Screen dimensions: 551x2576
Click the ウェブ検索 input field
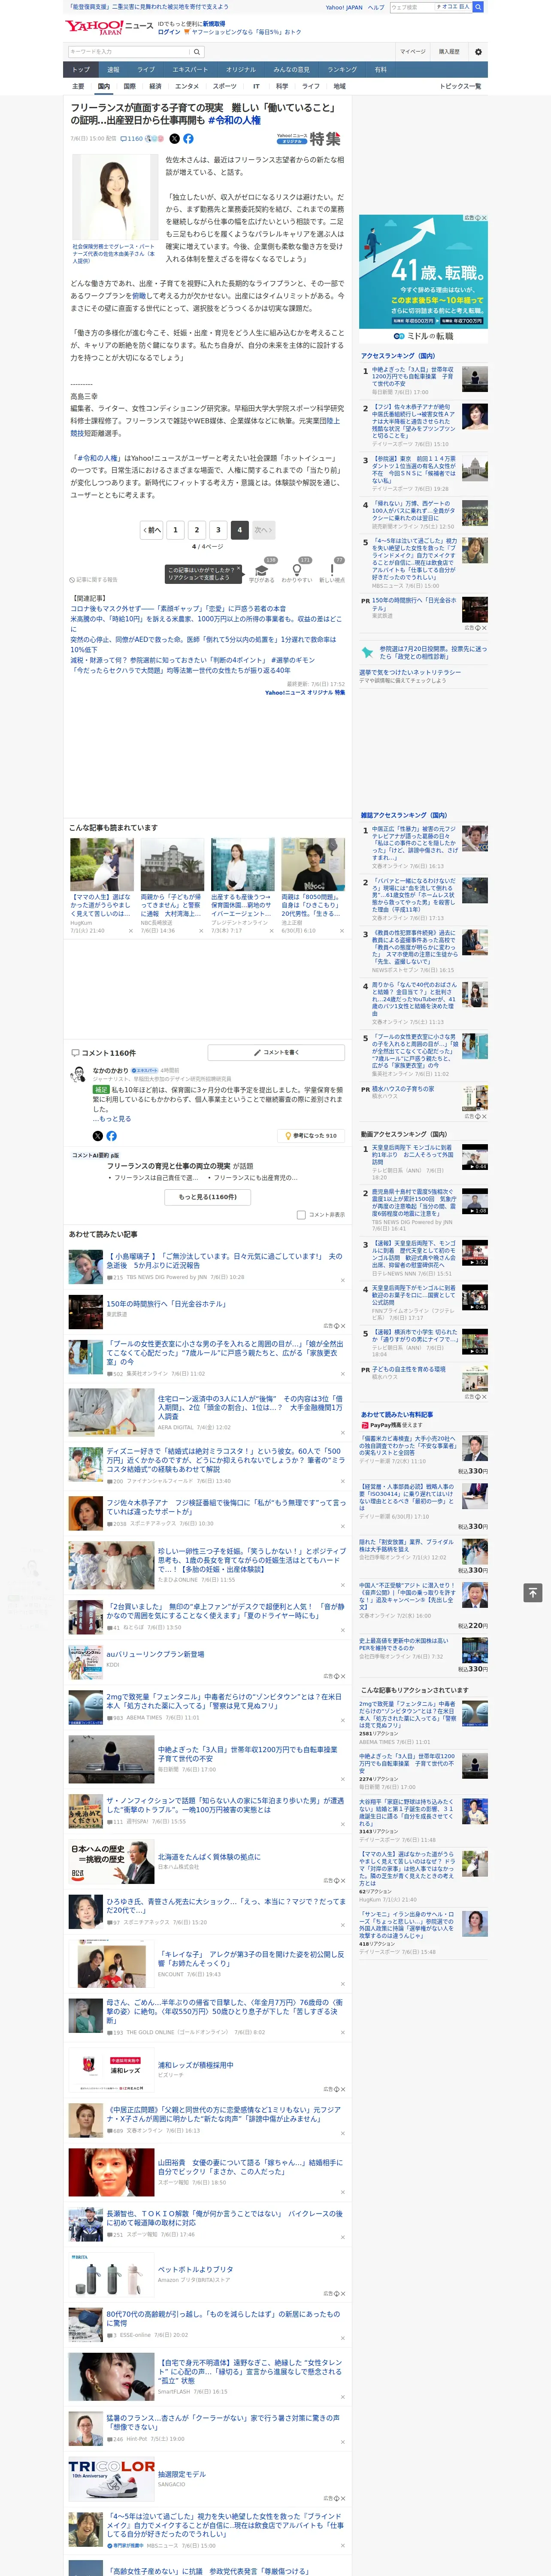coord(411,7)
